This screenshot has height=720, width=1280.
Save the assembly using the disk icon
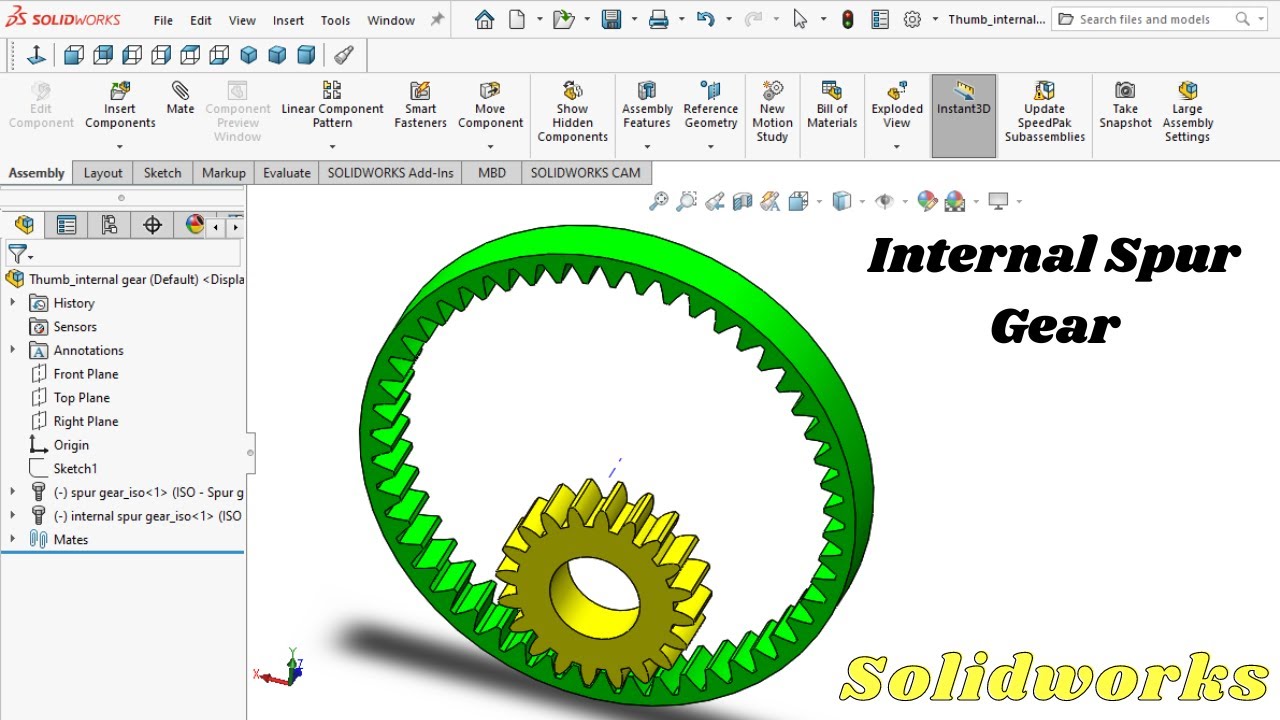tap(611, 19)
